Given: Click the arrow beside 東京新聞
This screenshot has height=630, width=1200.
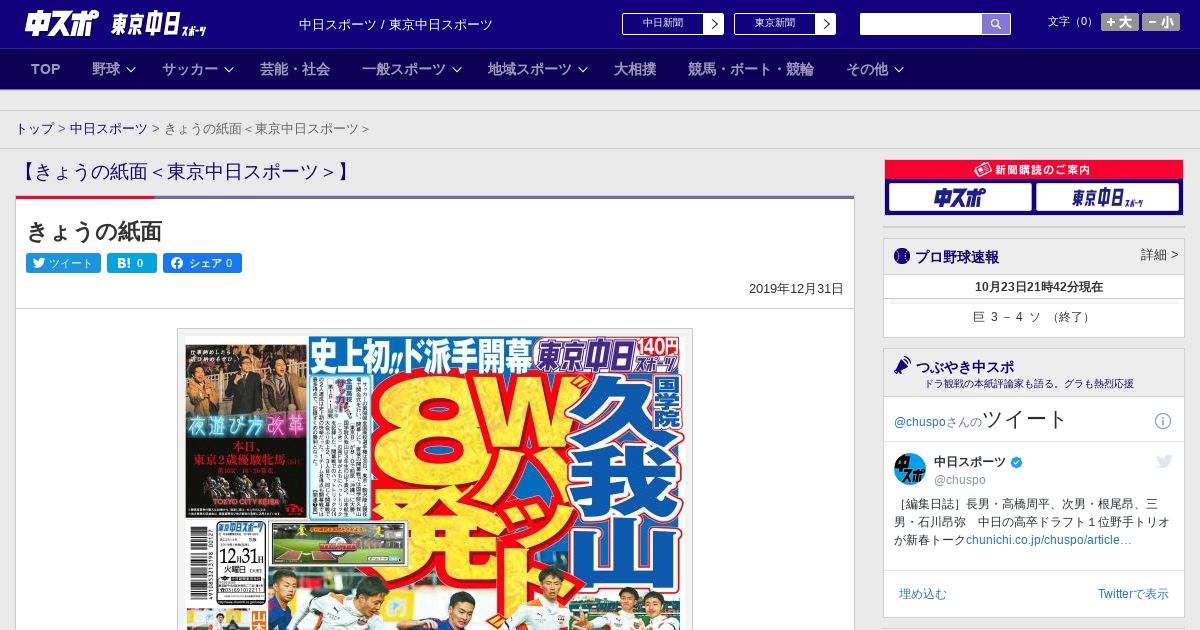Looking at the screenshot, I should (x=826, y=24).
